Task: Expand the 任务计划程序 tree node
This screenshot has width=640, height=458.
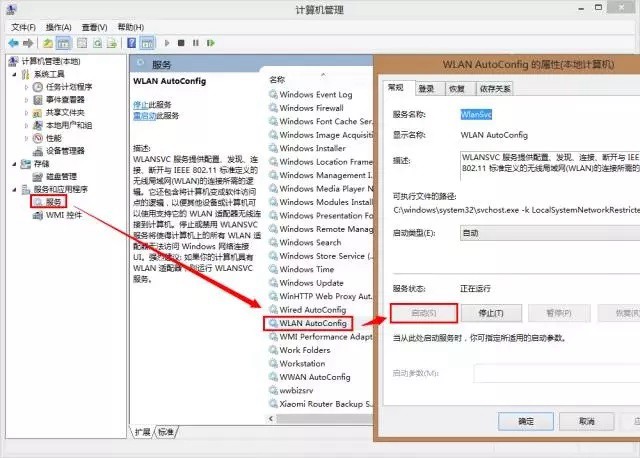Action: (x=27, y=87)
